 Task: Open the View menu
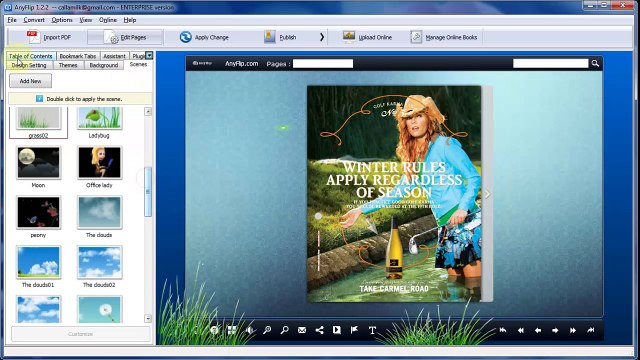click(85, 20)
